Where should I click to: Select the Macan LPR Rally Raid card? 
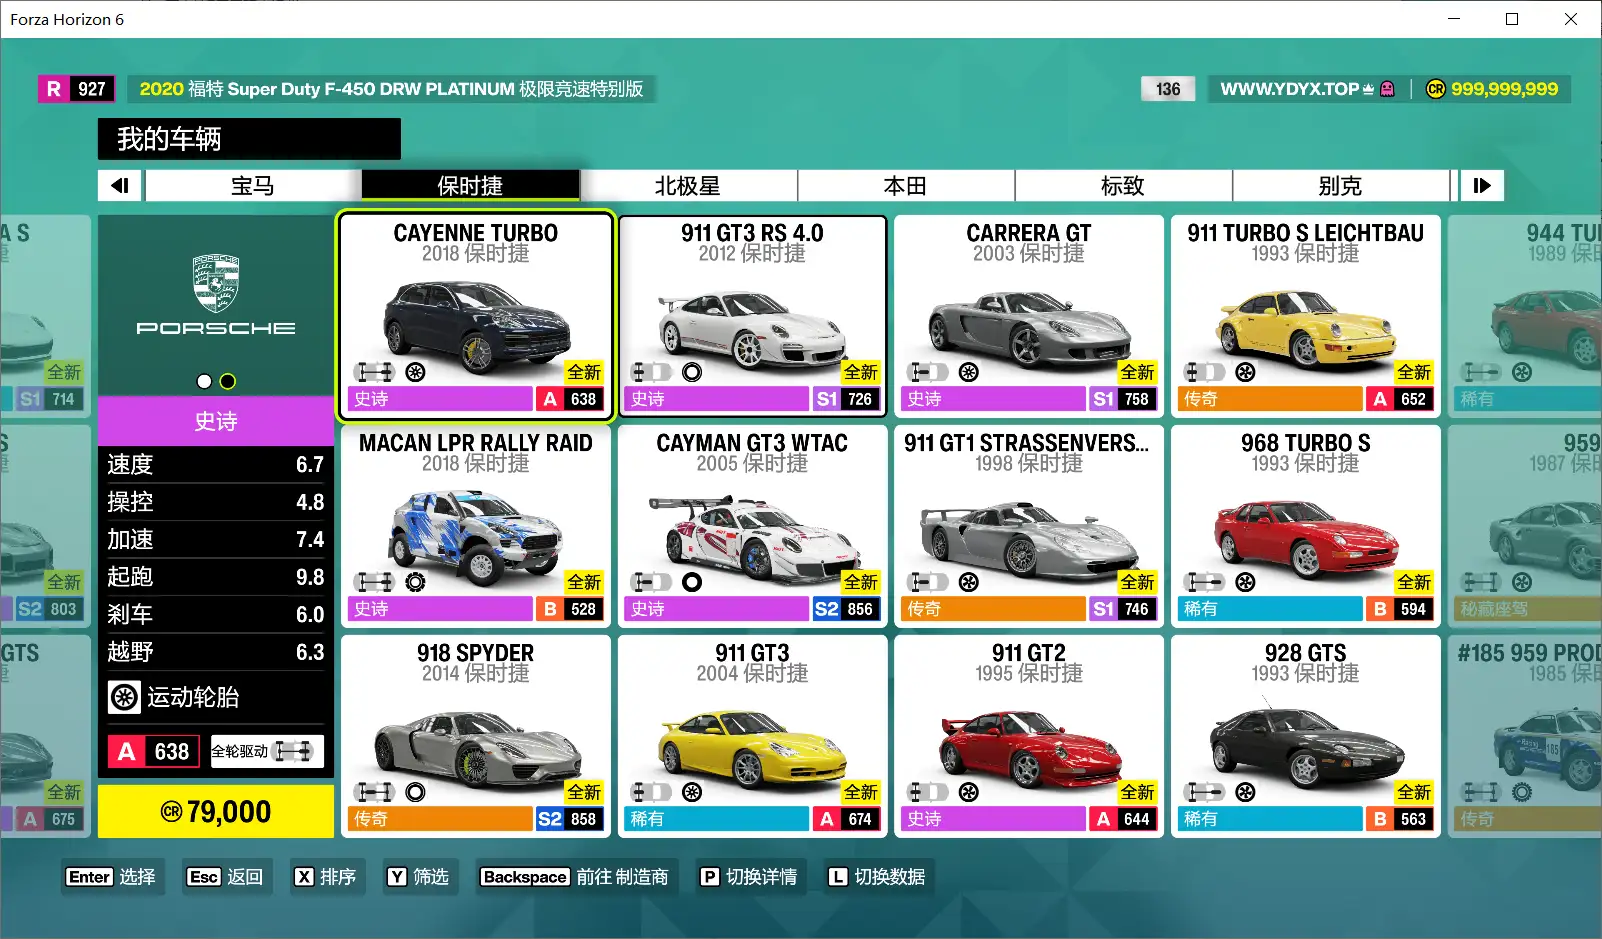tap(475, 526)
